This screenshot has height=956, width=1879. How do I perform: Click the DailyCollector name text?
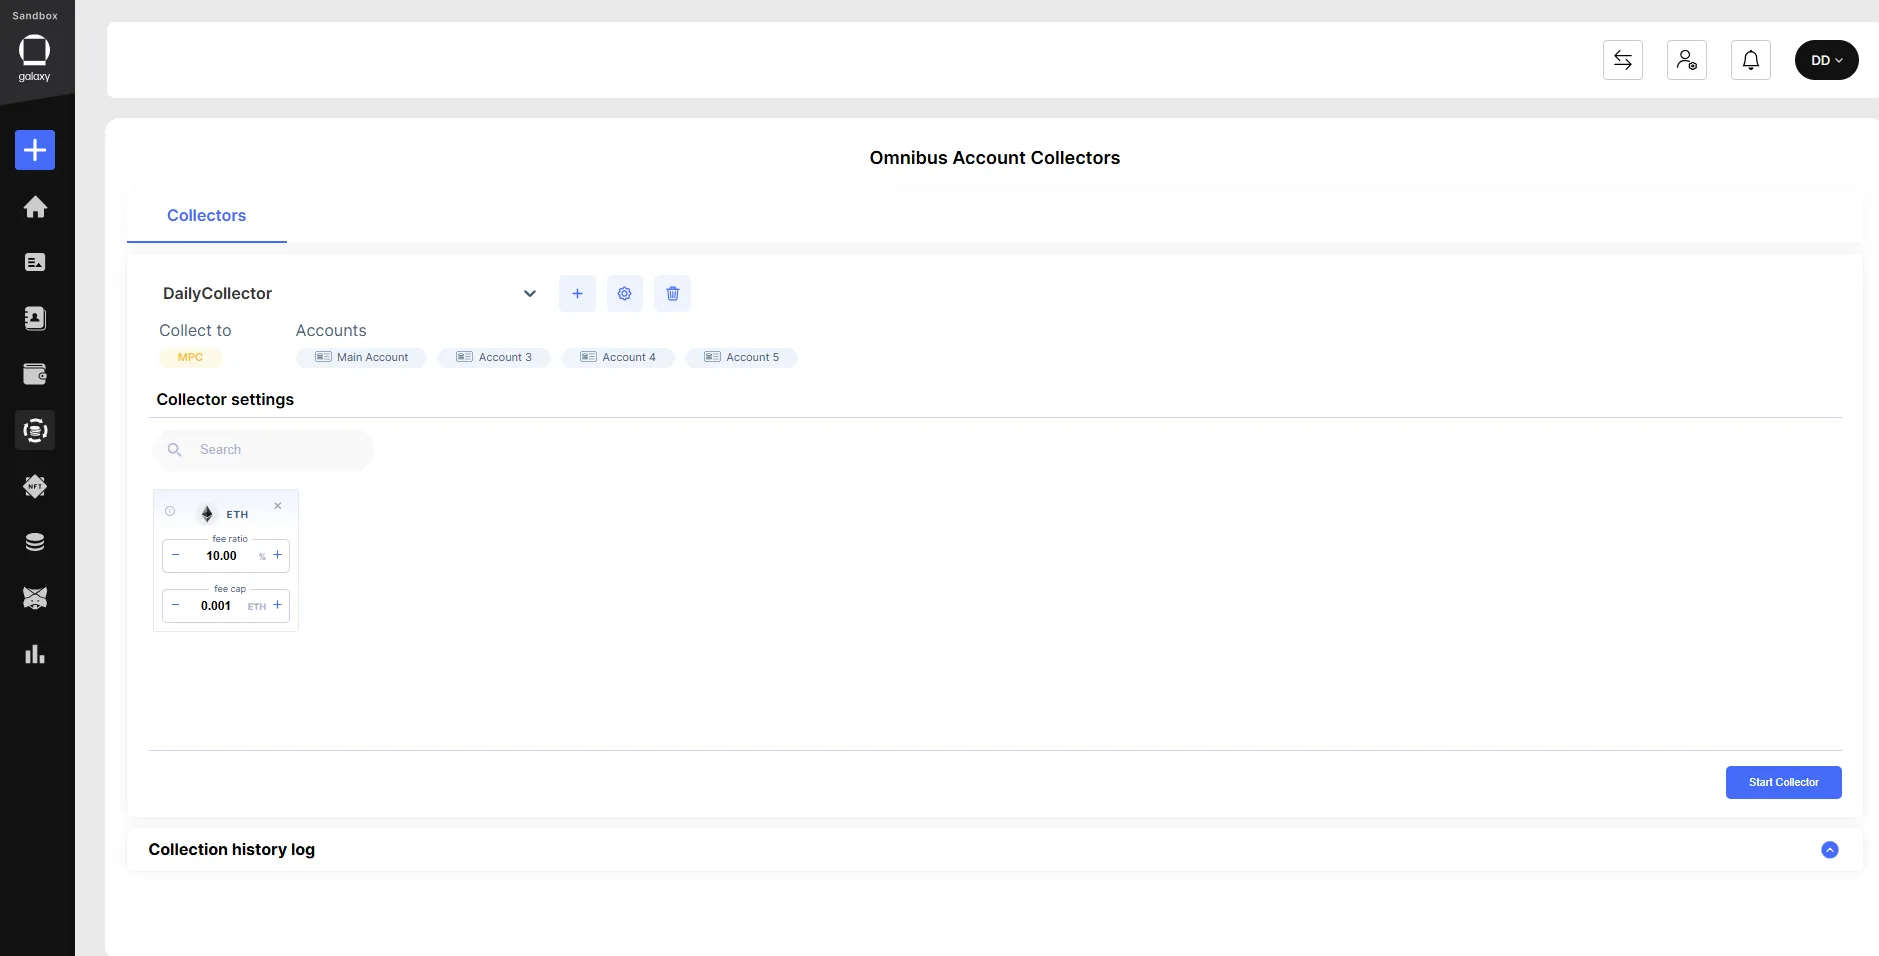tap(217, 293)
